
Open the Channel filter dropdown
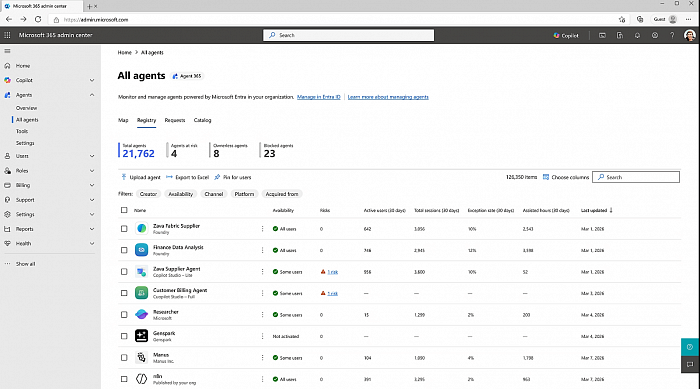(213, 194)
